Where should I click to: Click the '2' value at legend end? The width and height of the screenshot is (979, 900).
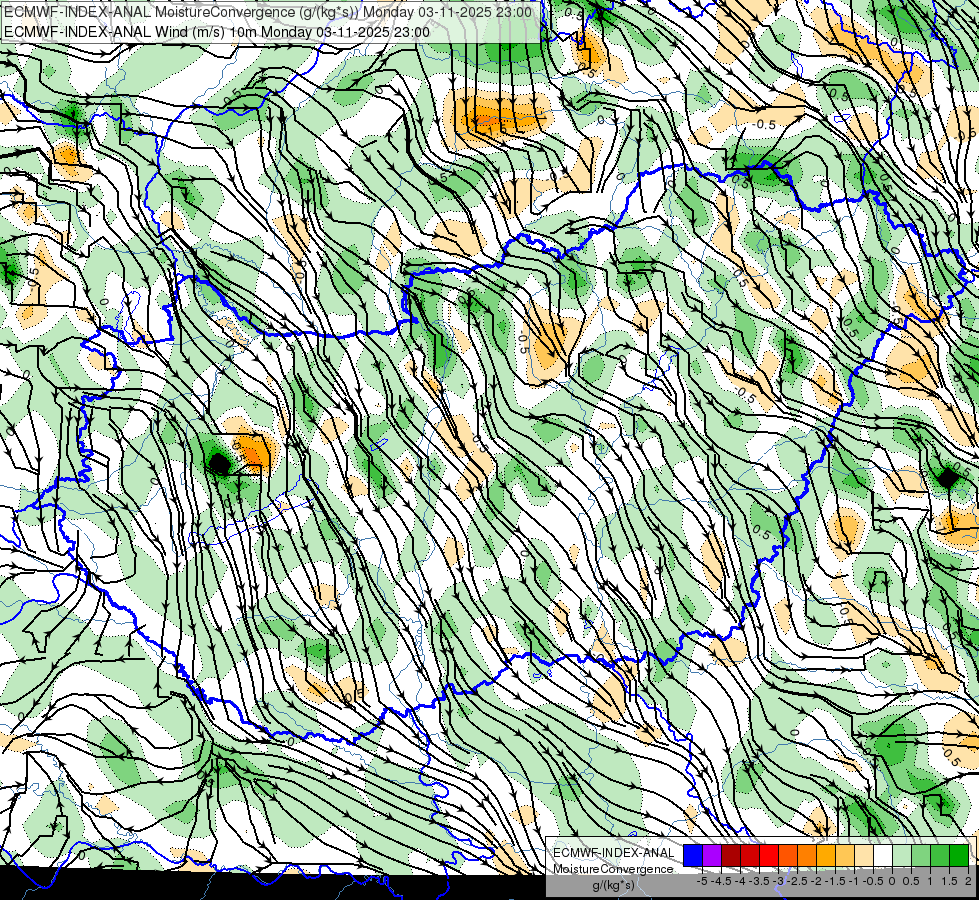968,881
